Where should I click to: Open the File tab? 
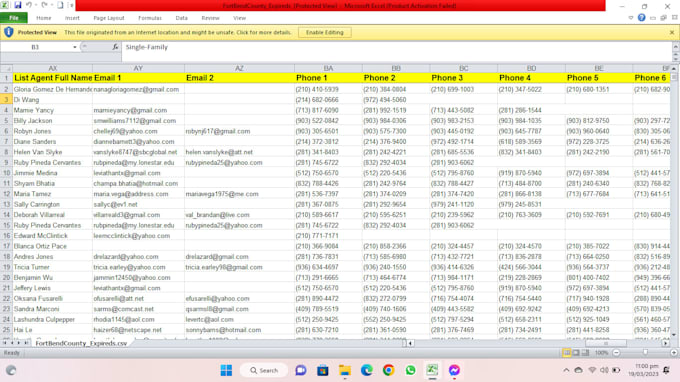tap(14, 18)
